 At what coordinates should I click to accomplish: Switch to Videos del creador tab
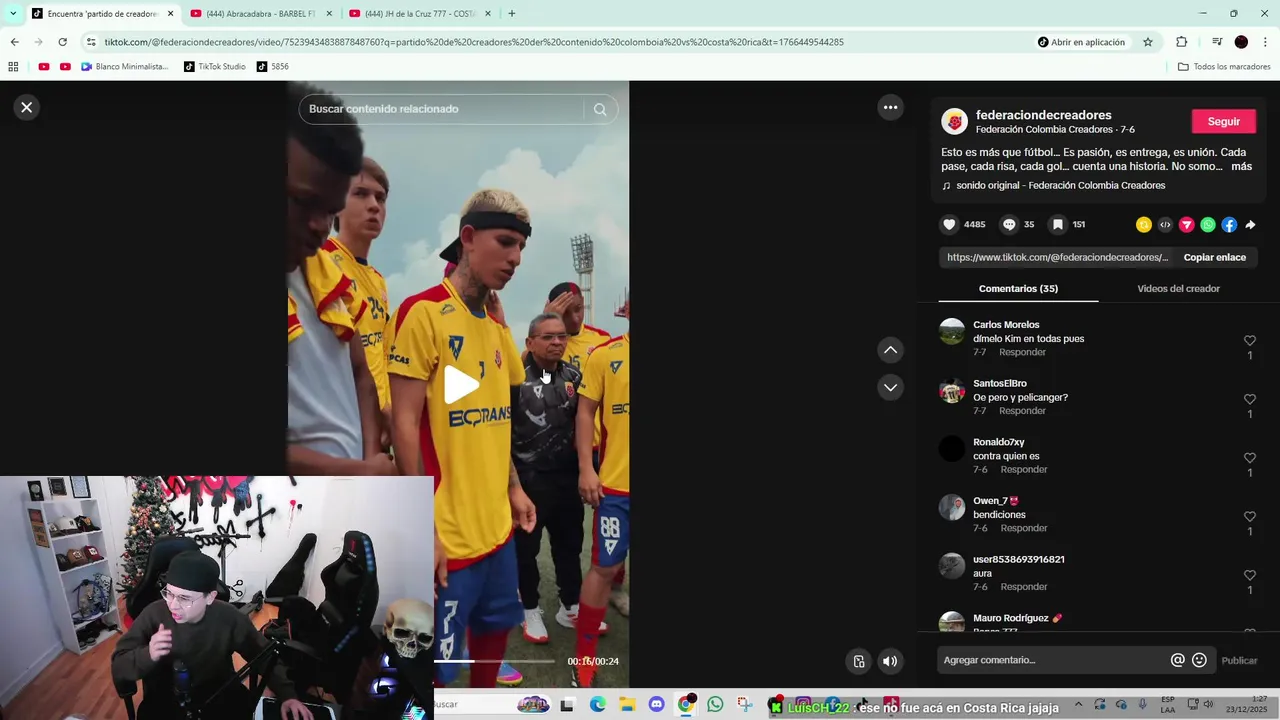[1178, 289]
